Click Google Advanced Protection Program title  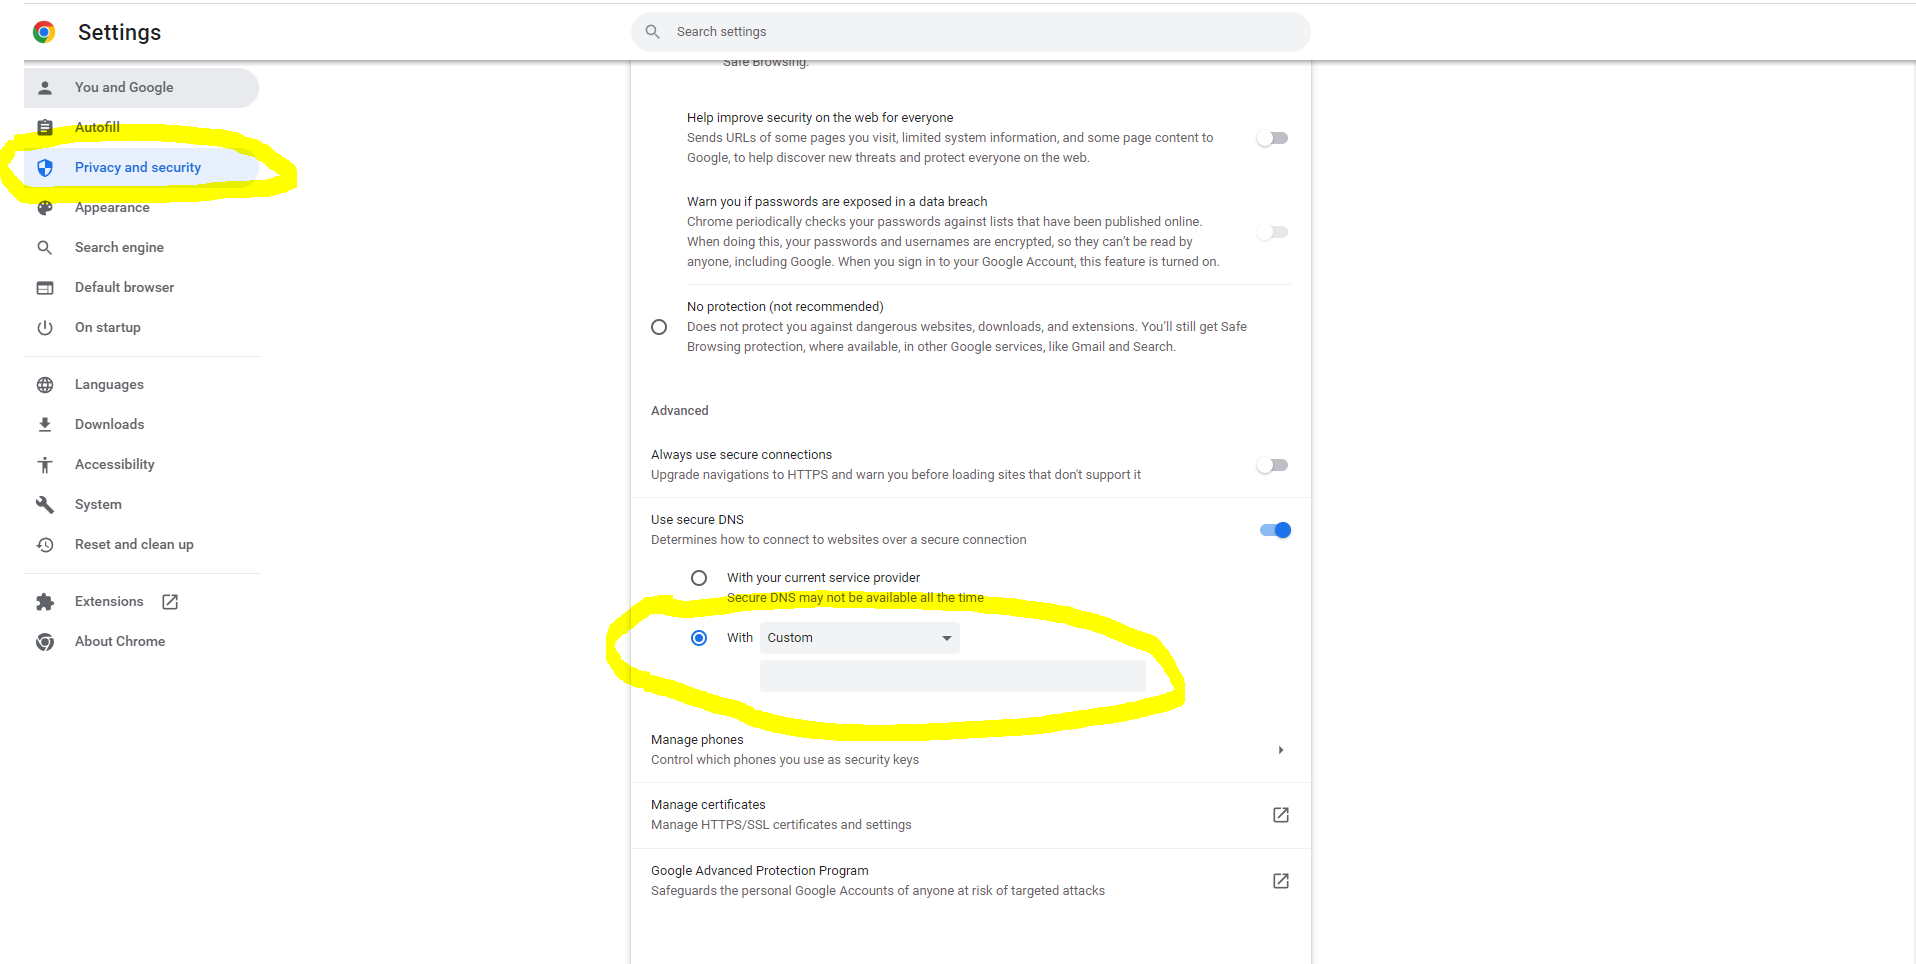760,871
